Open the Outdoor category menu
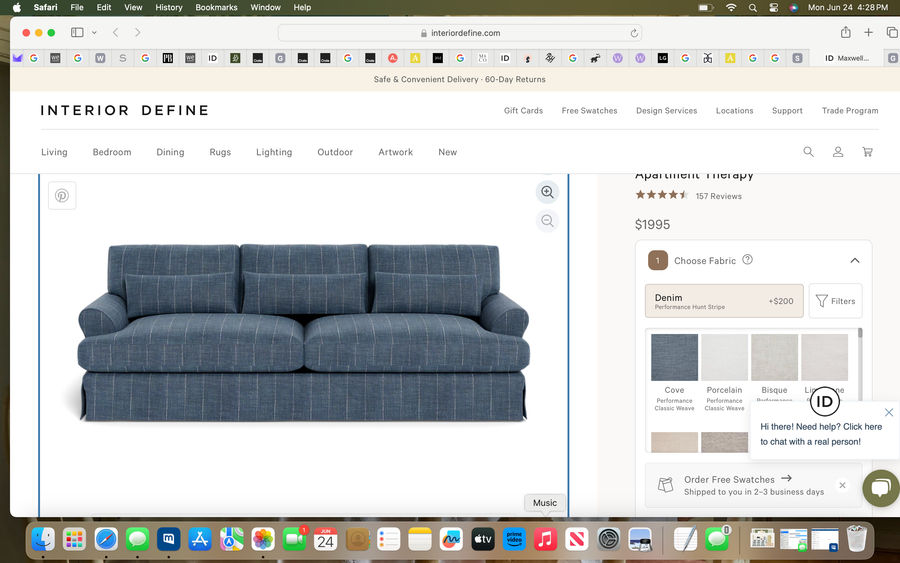The height and width of the screenshot is (563, 900). point(335,152)
